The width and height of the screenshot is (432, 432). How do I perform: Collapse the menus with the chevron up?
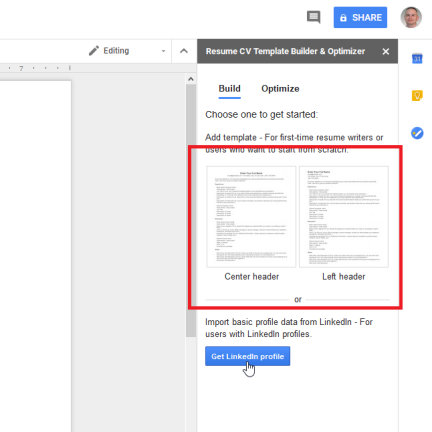tap(184, 51)
